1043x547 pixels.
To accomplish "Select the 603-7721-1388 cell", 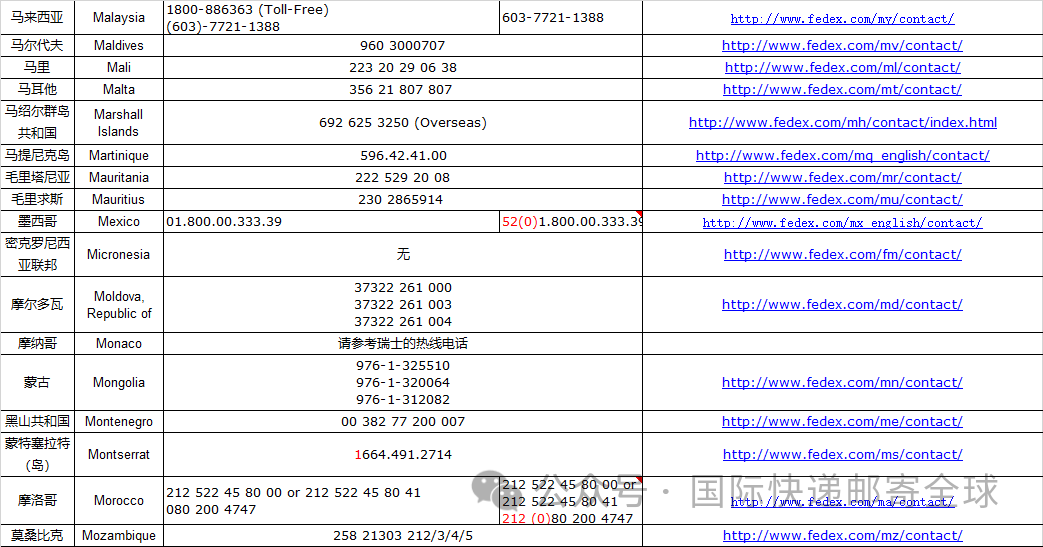I will click(x=571, y=18).
